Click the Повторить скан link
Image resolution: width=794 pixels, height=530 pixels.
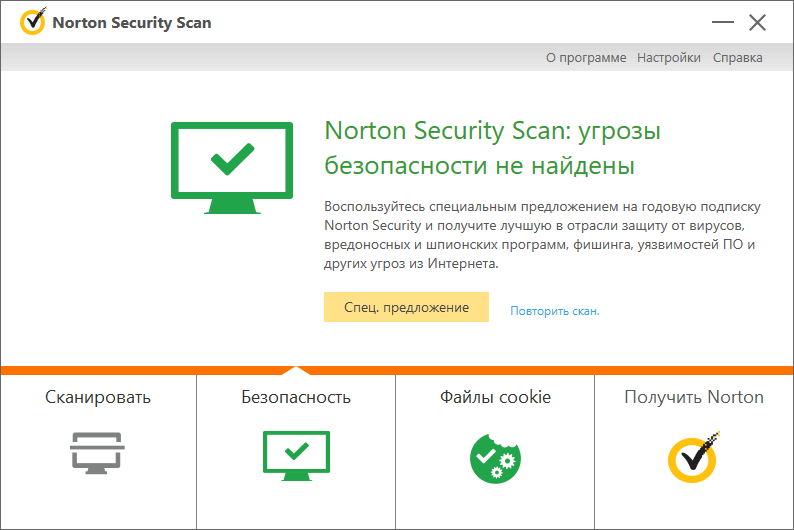coord(554,311)
